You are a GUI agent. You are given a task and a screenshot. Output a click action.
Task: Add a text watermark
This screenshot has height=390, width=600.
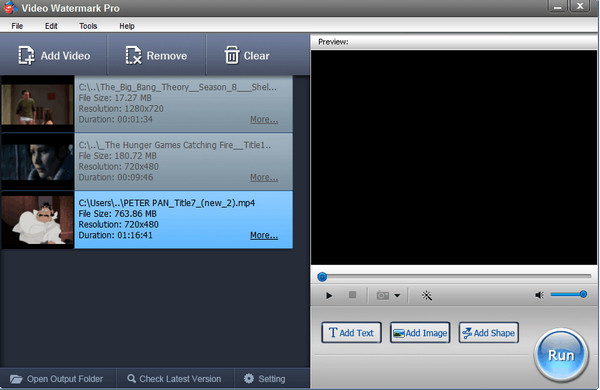pyautogui.click(x=351, y=333)
